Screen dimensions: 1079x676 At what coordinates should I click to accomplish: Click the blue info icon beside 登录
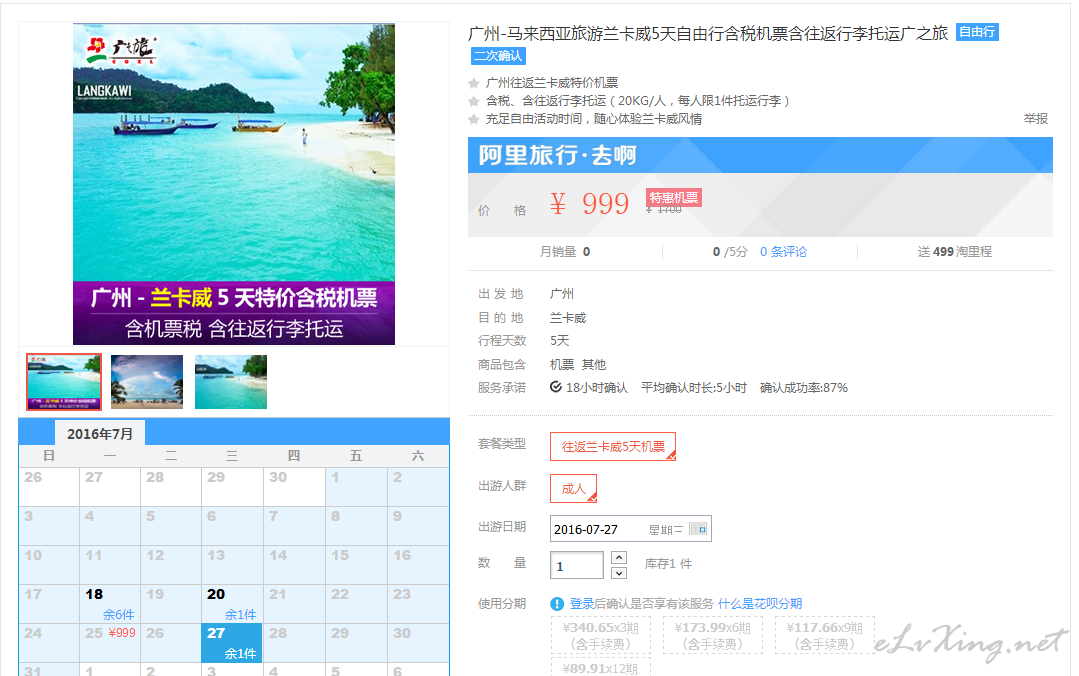[x=557, y=604]
